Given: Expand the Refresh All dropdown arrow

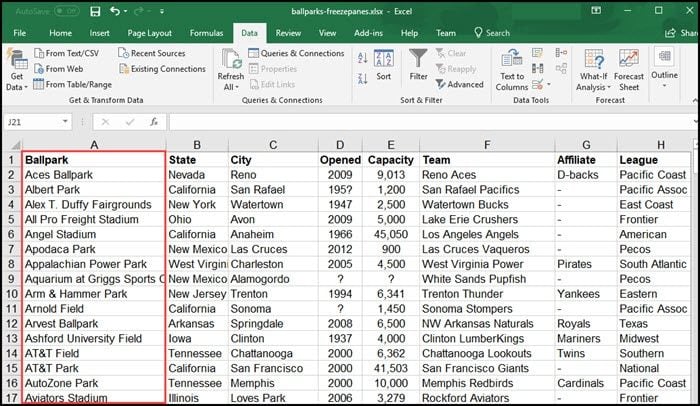Looking at the screenshot, I should pos(237,87).
